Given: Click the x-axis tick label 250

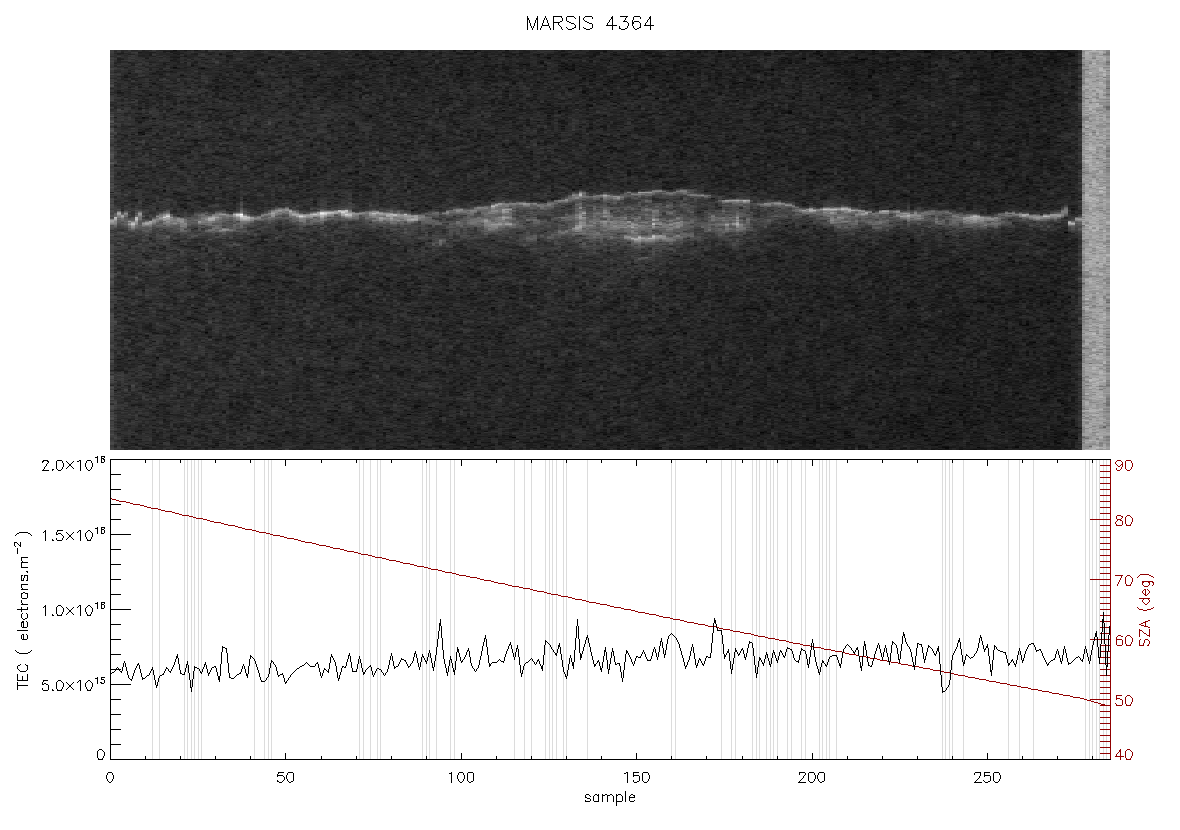Looking at the screenshot, I should point(987,778).
